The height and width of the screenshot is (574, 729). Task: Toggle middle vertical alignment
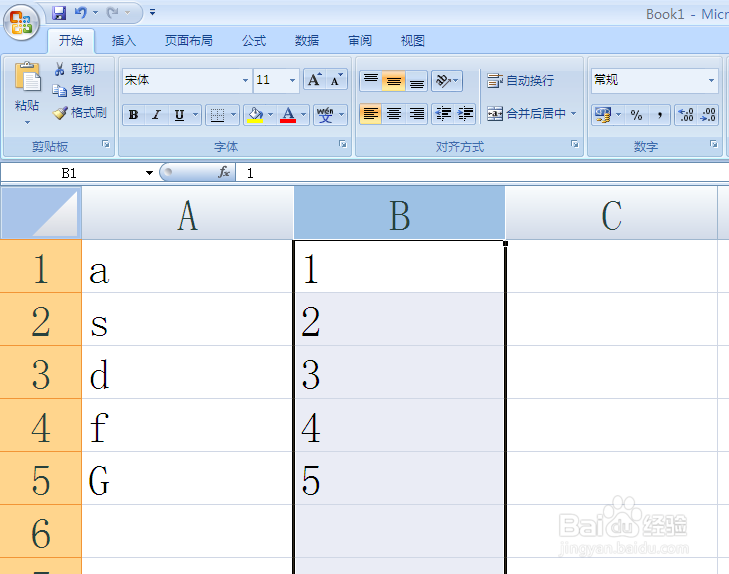point(393,80)
